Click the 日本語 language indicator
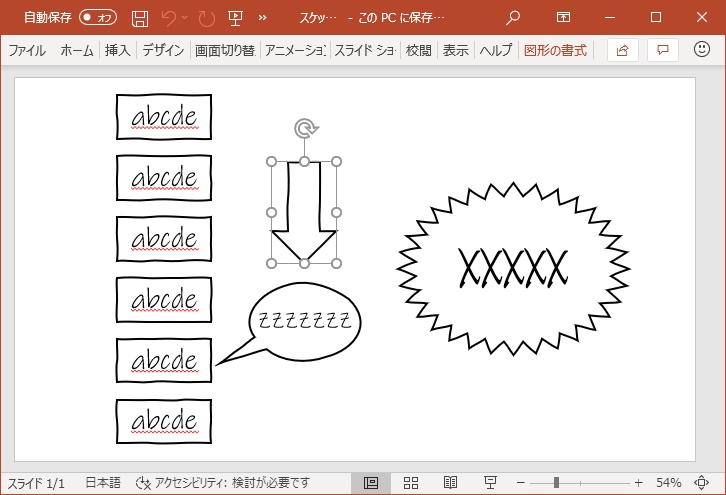726x495 pixels. 103,483
